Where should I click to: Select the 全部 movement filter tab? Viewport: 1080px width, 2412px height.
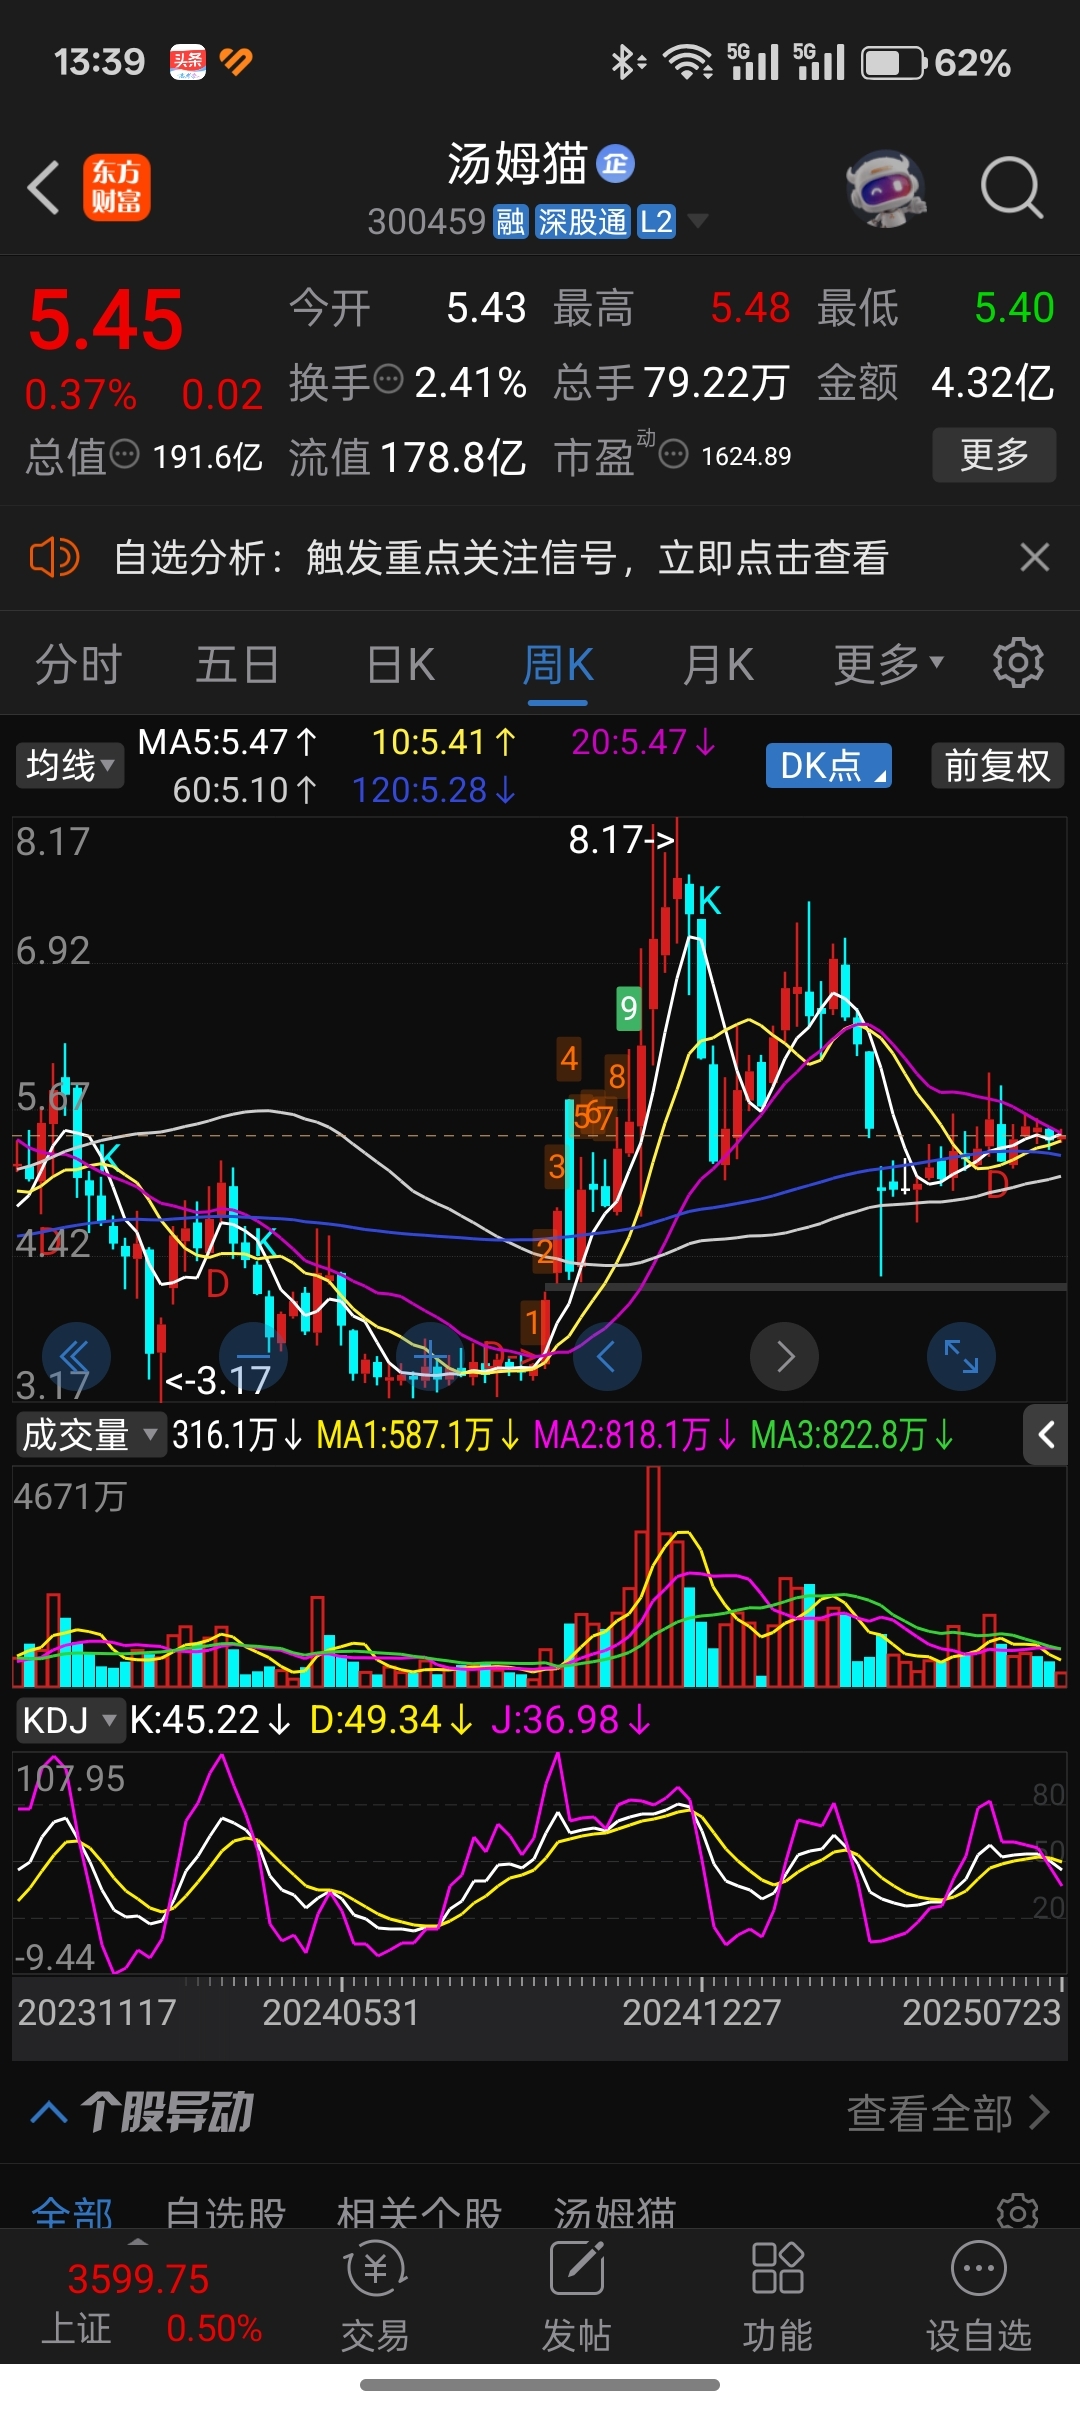(x=73, y=2214)
